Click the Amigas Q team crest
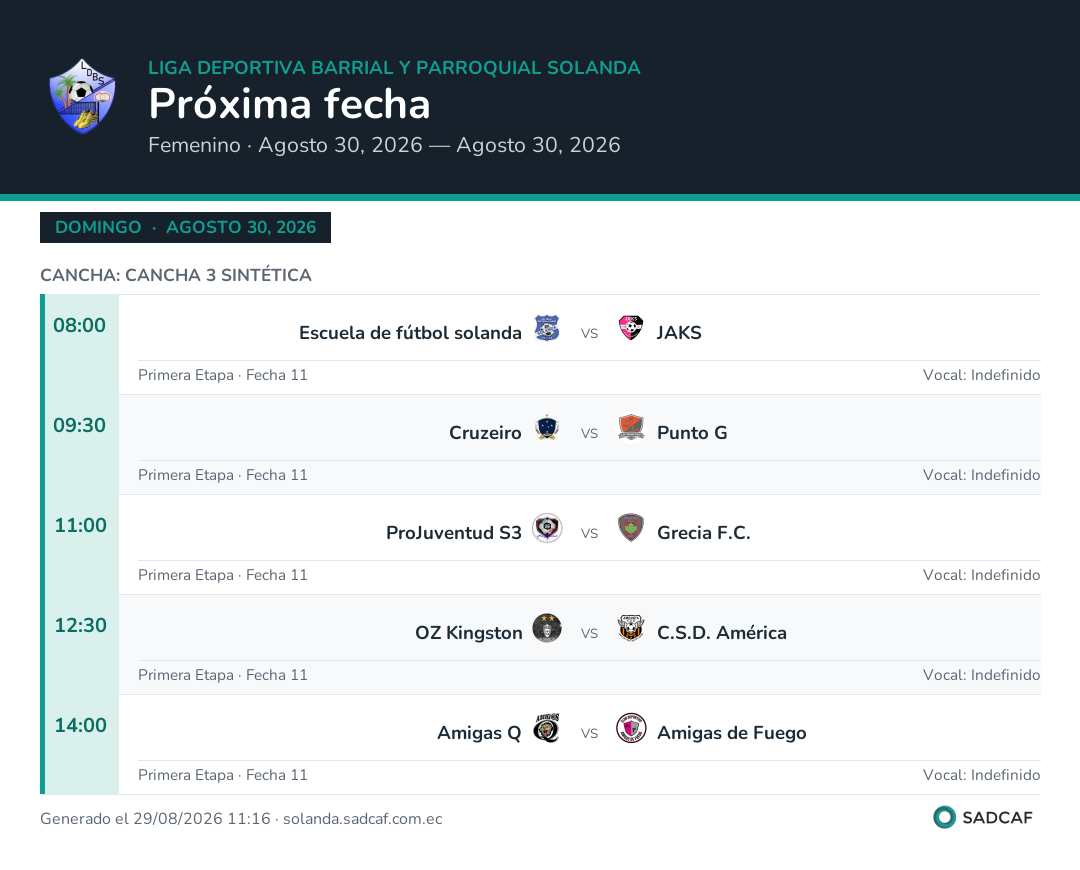 coord(547,728)
